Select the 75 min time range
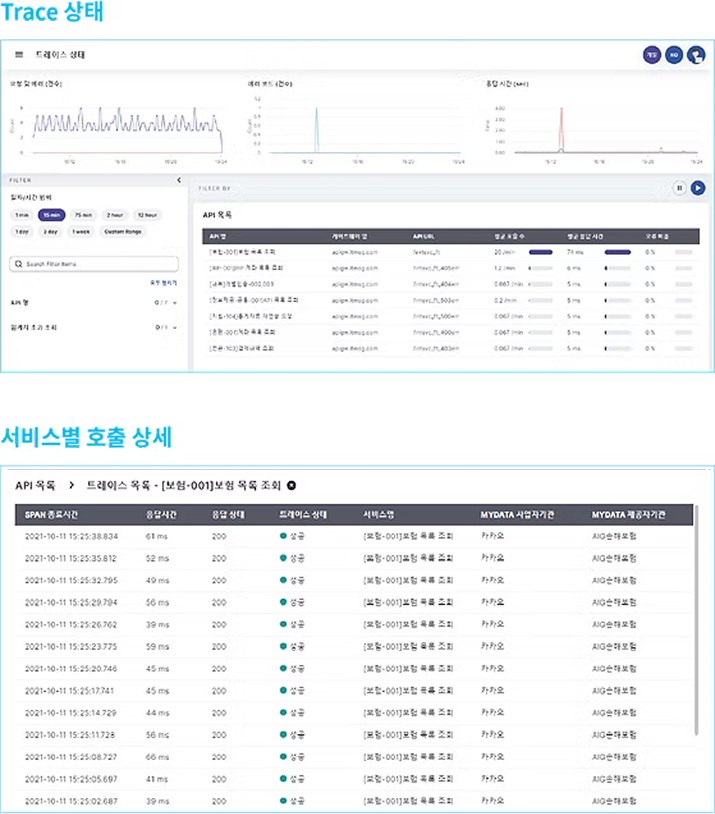This screenshot has height=814, width=715. click(x=83, y=215)
